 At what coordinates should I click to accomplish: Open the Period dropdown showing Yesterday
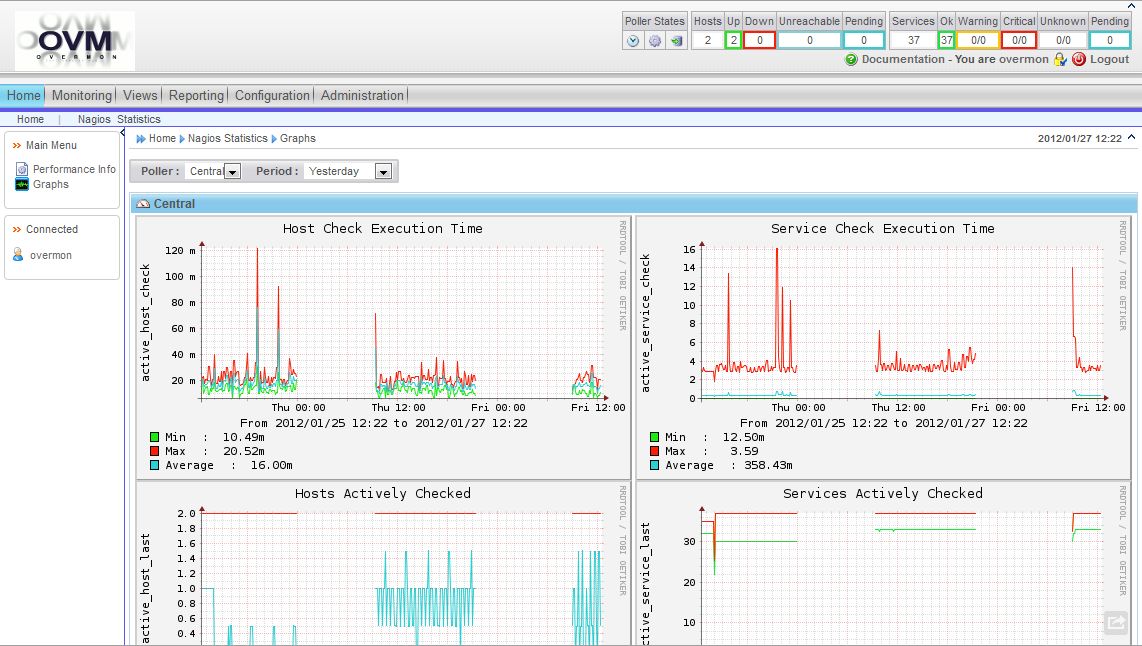click(348, 171)
